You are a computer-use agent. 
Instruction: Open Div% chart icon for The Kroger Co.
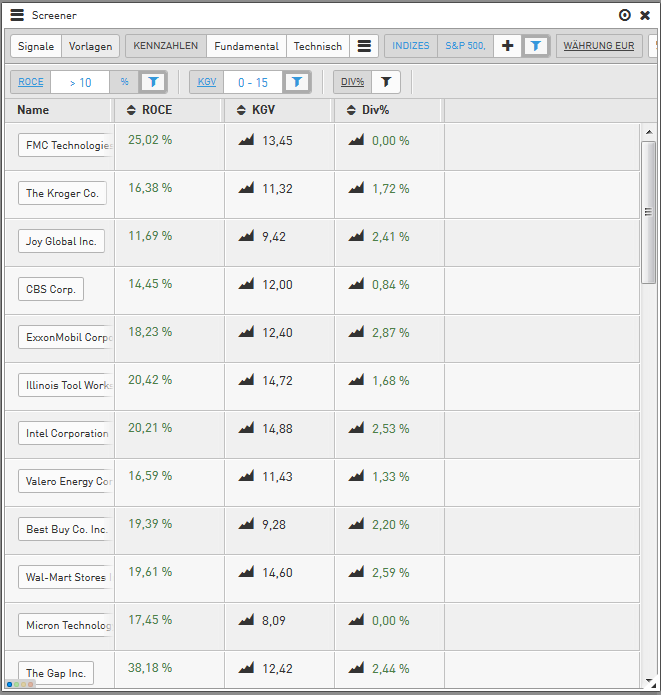pos(356,187)
